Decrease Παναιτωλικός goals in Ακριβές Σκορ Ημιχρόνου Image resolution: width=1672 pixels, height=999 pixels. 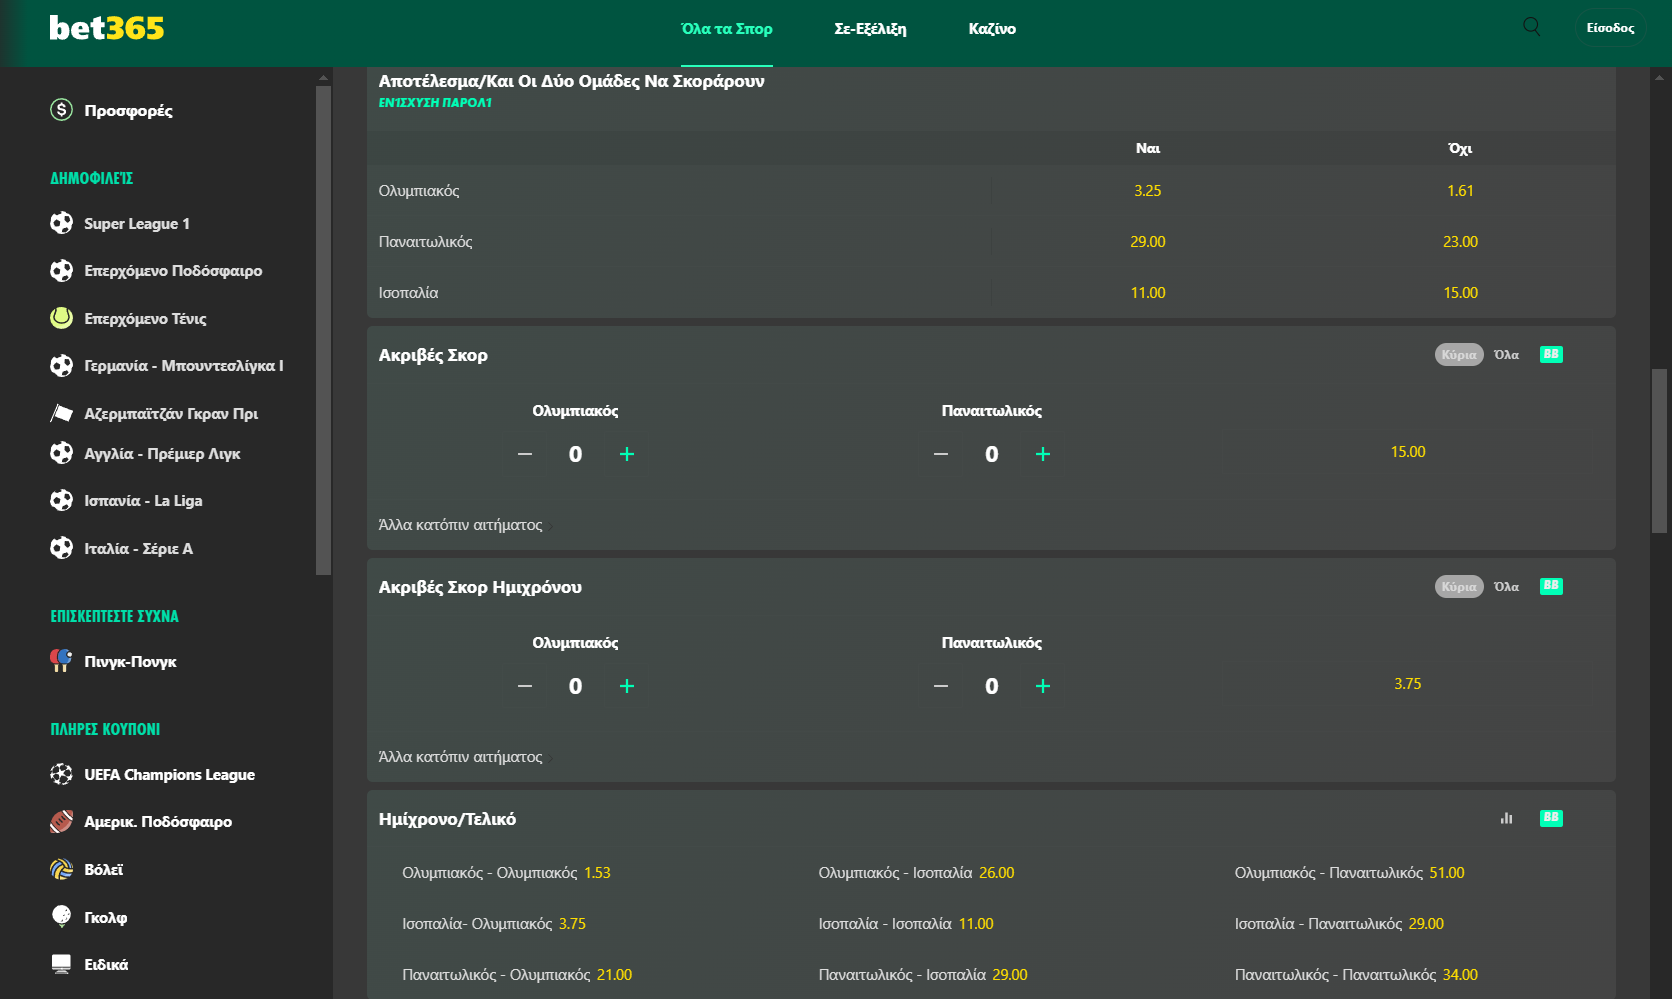coord(941,686)
